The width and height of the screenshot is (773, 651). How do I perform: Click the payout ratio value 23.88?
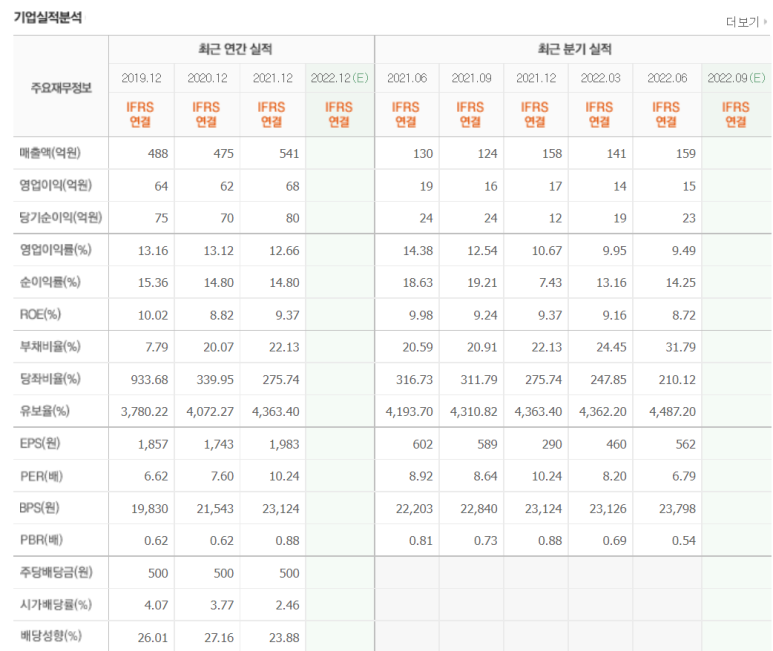pyautogui.click(x=284, y=638)
